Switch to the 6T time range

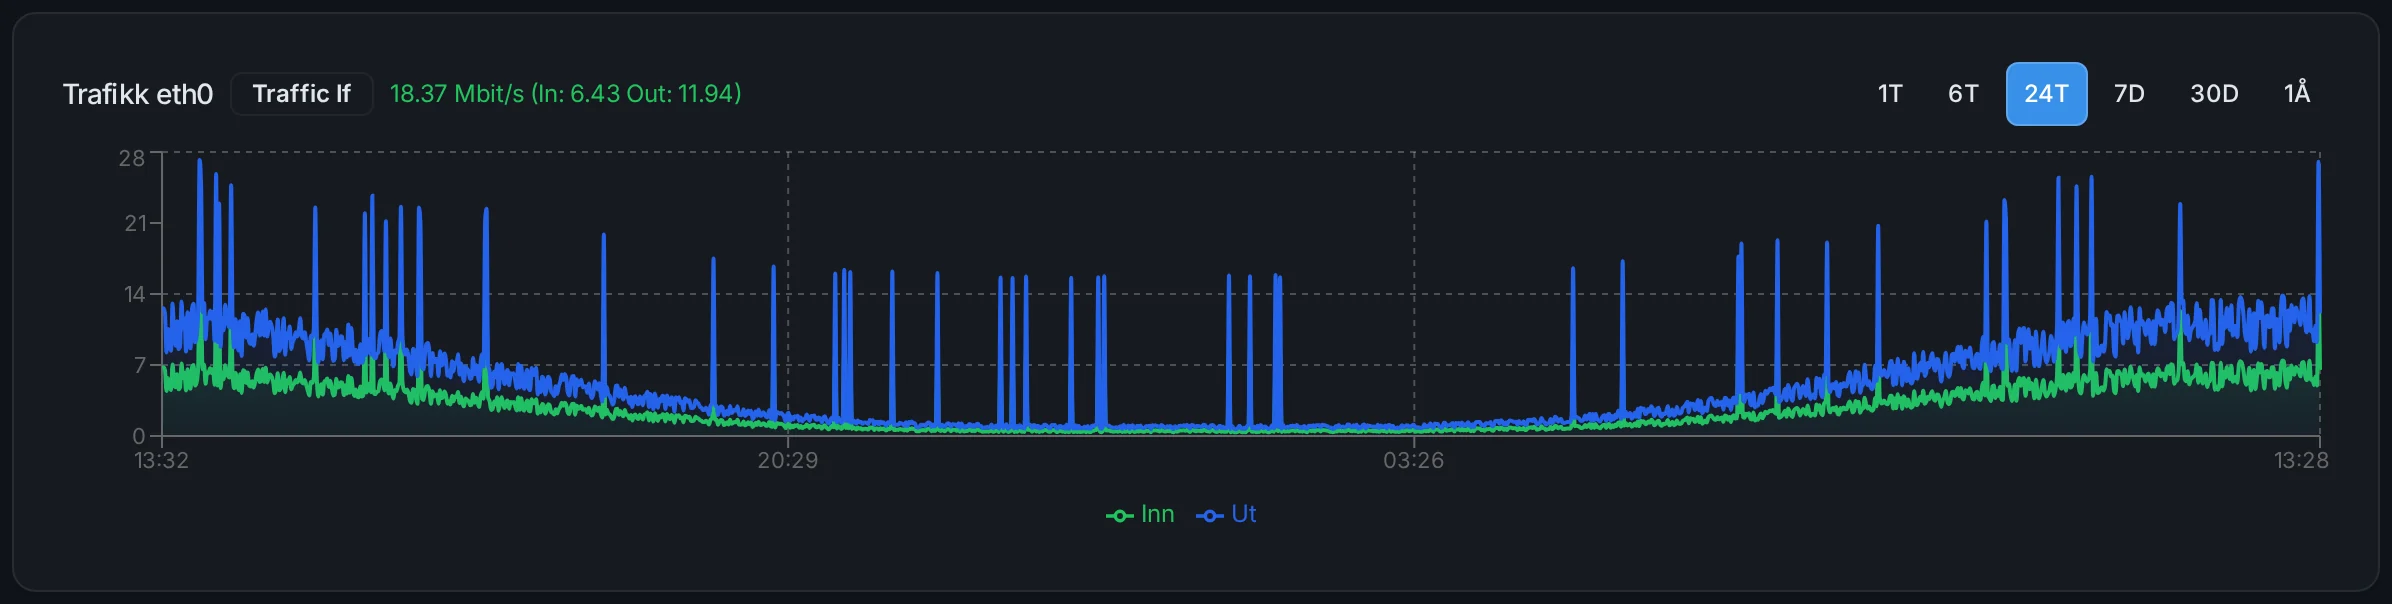1963,94
